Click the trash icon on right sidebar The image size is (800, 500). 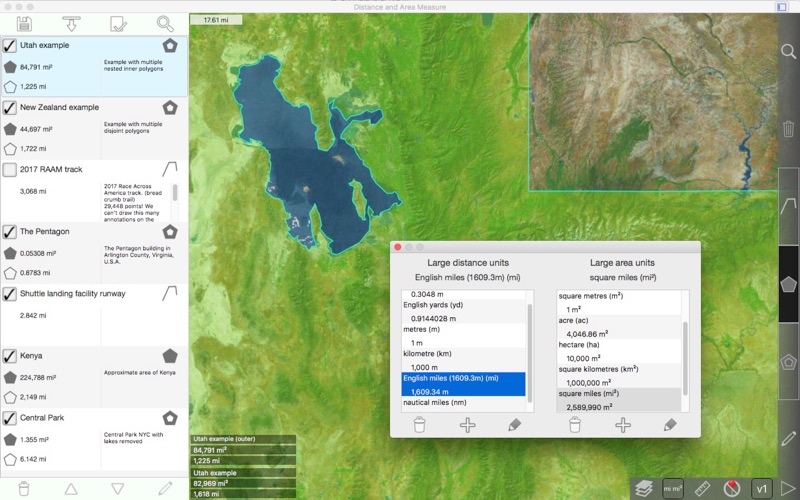coord(789,129)
